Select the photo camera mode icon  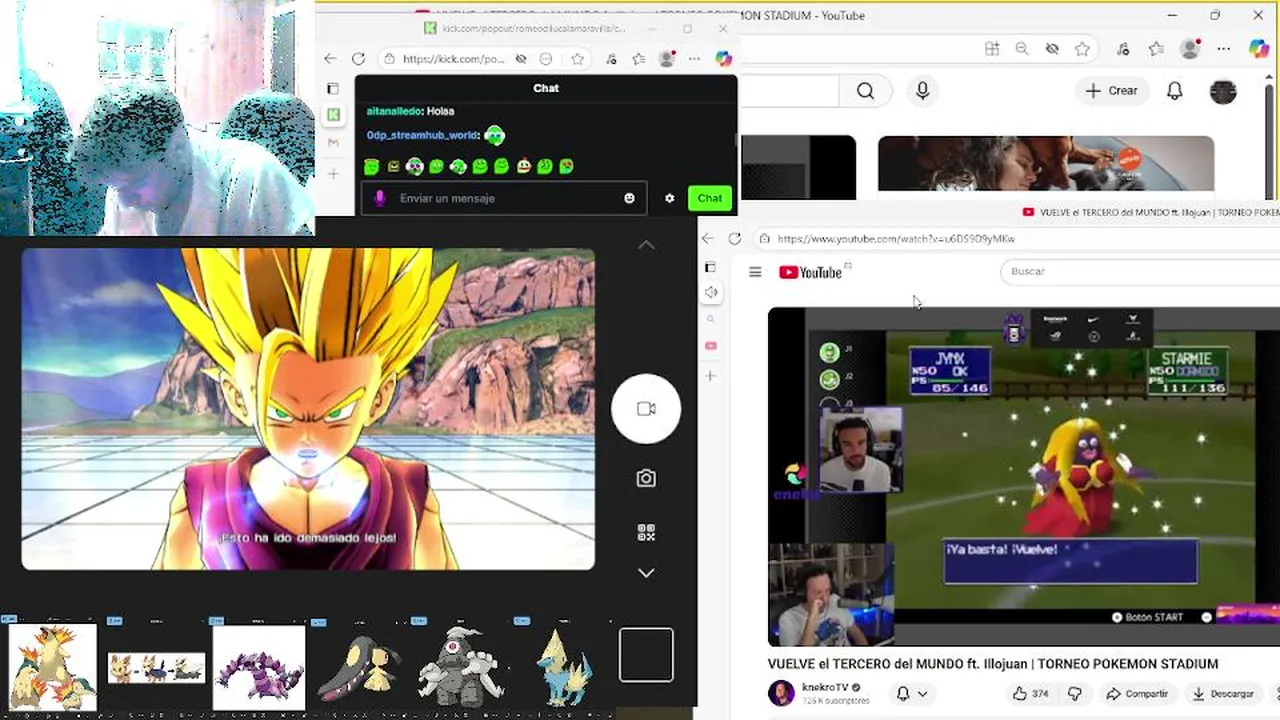click(x=646, y=478)
